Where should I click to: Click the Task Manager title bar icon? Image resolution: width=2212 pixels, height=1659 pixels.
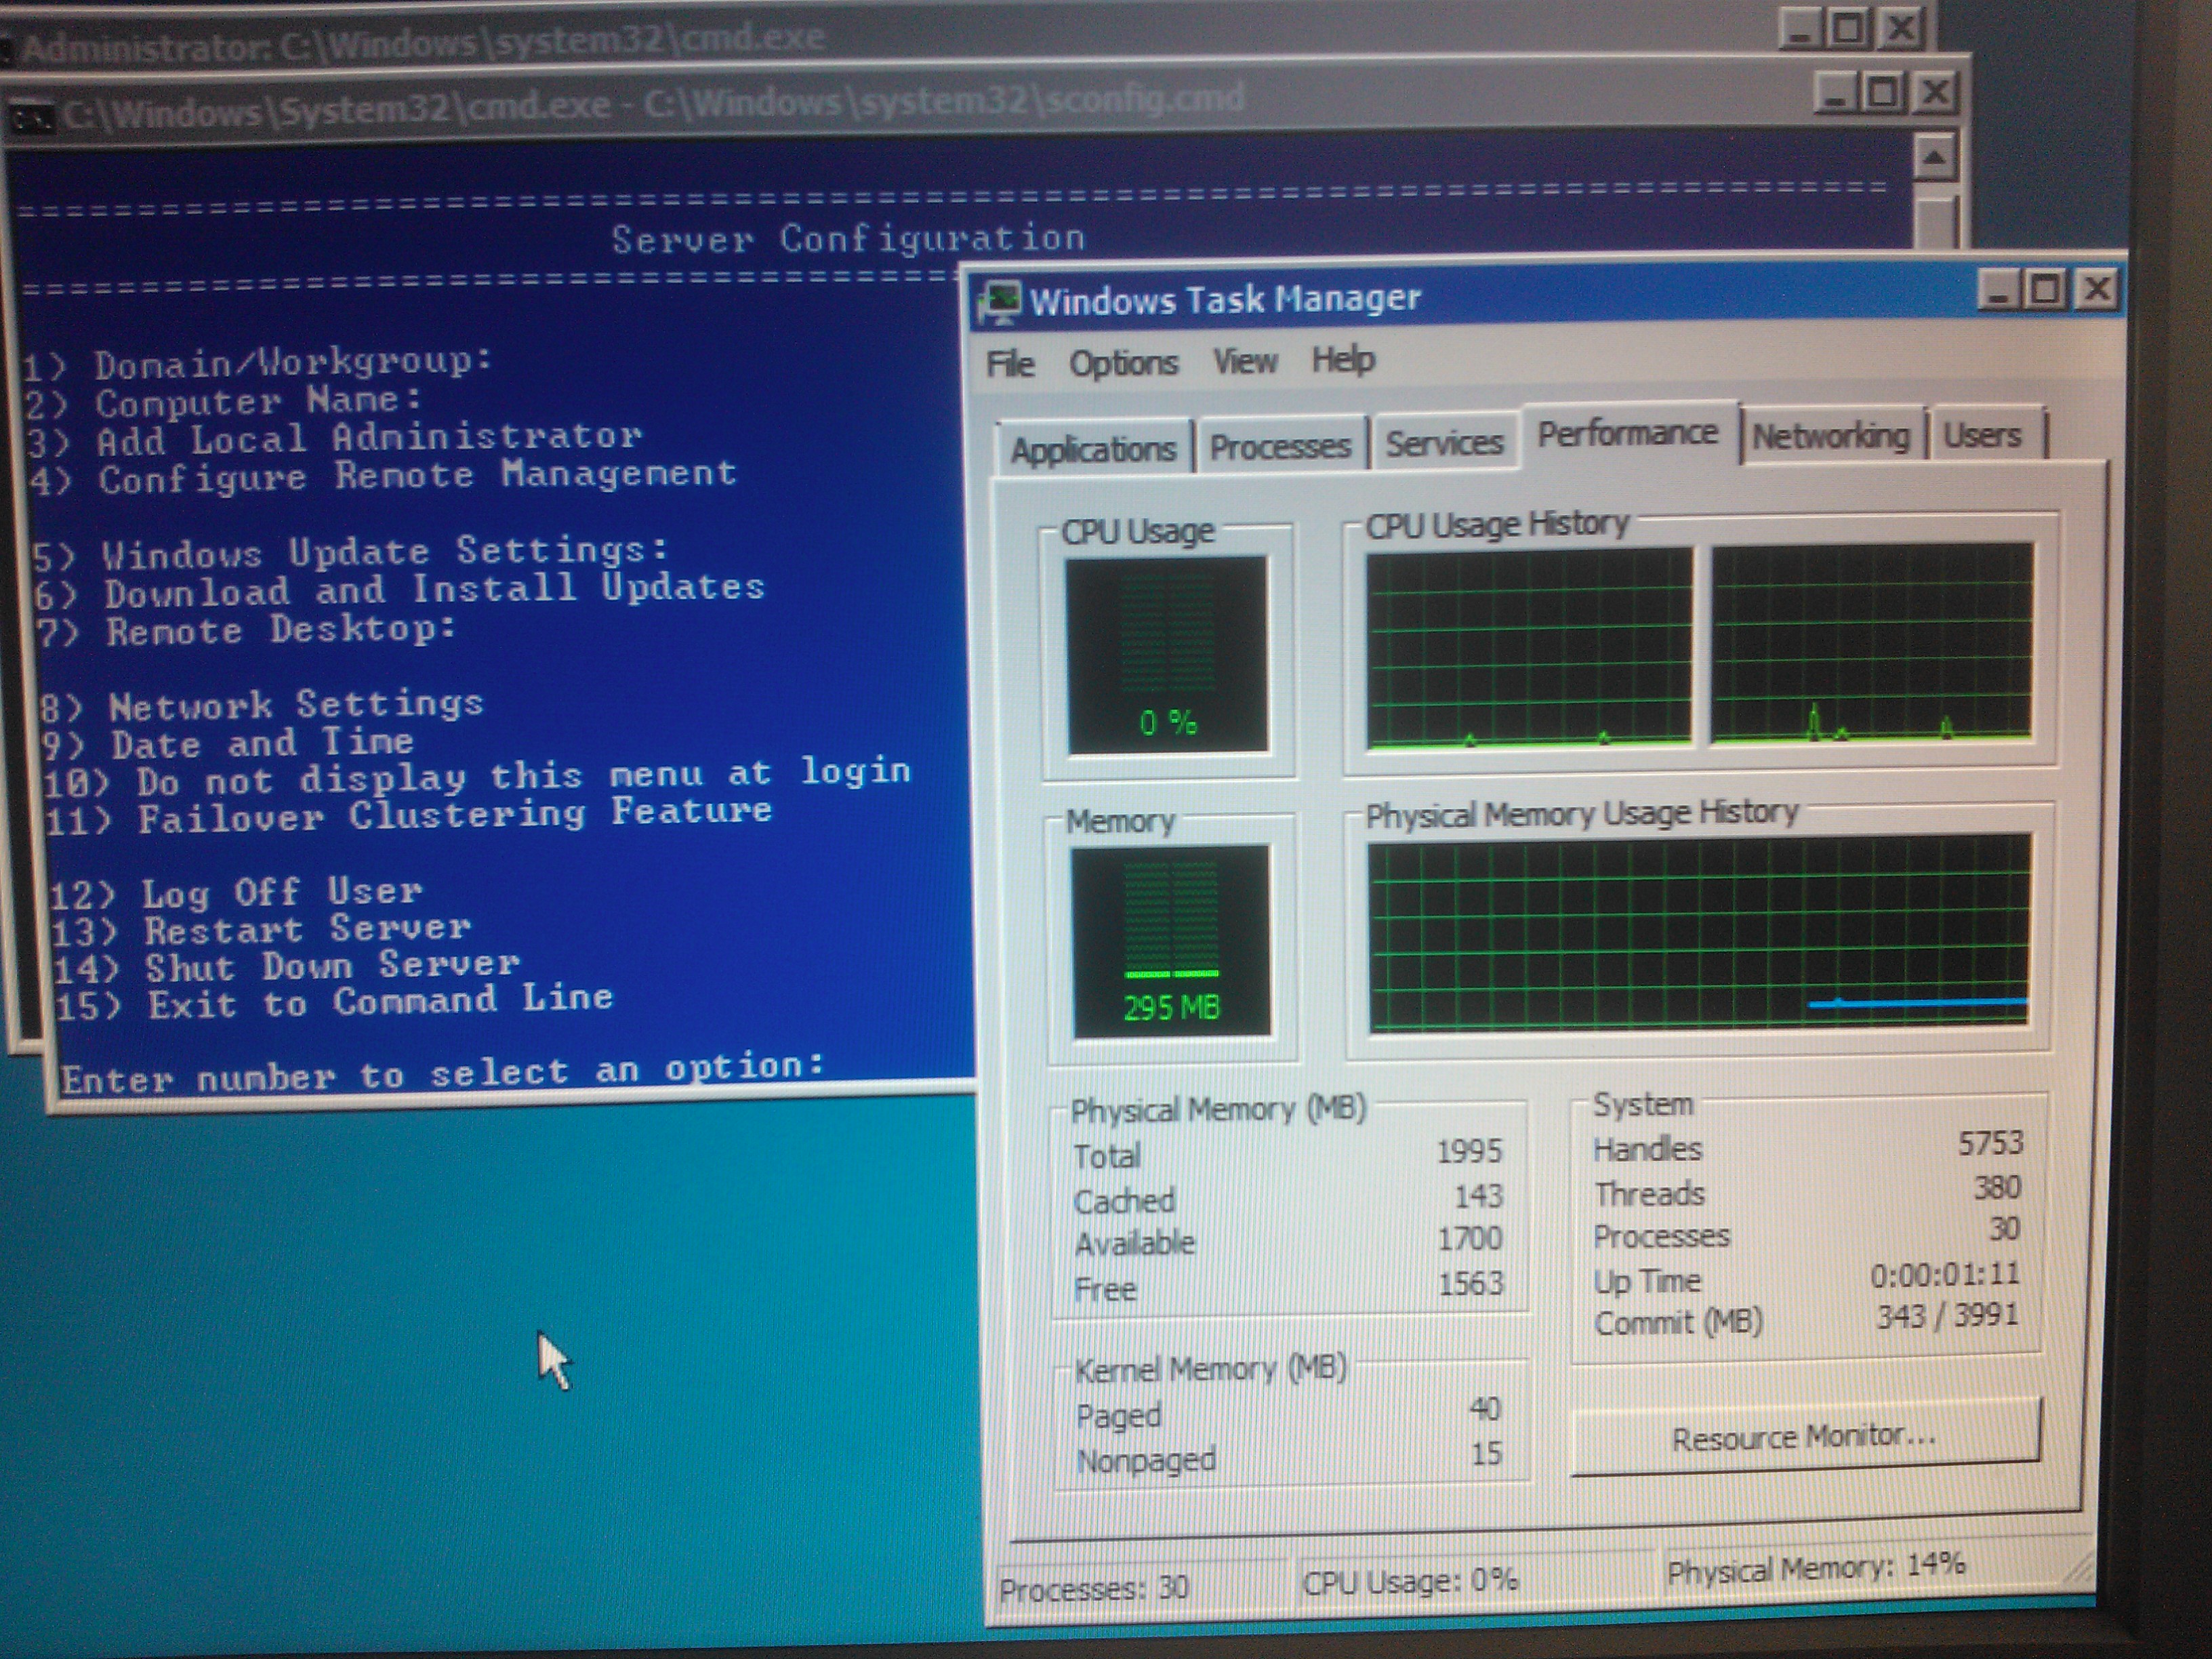(x=1000, y=301)
